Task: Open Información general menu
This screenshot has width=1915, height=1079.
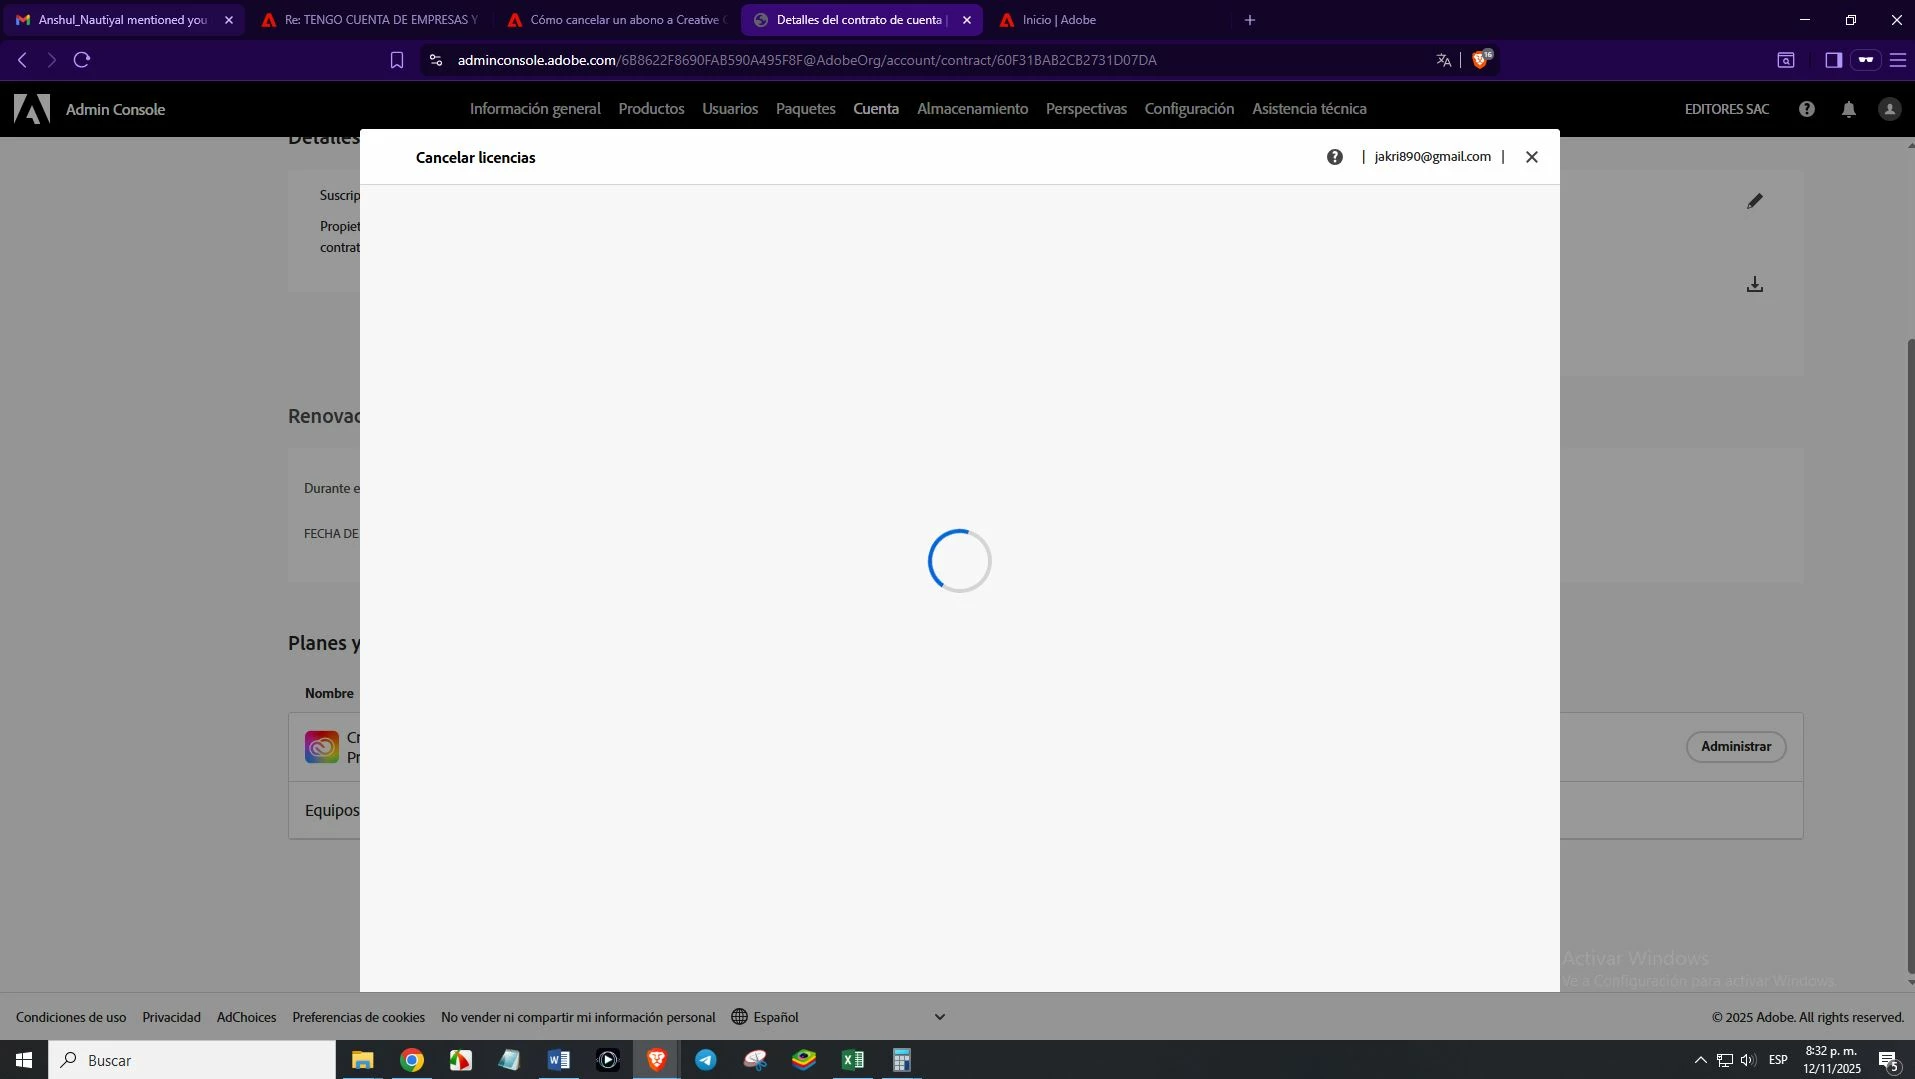Action: (535, 109)
